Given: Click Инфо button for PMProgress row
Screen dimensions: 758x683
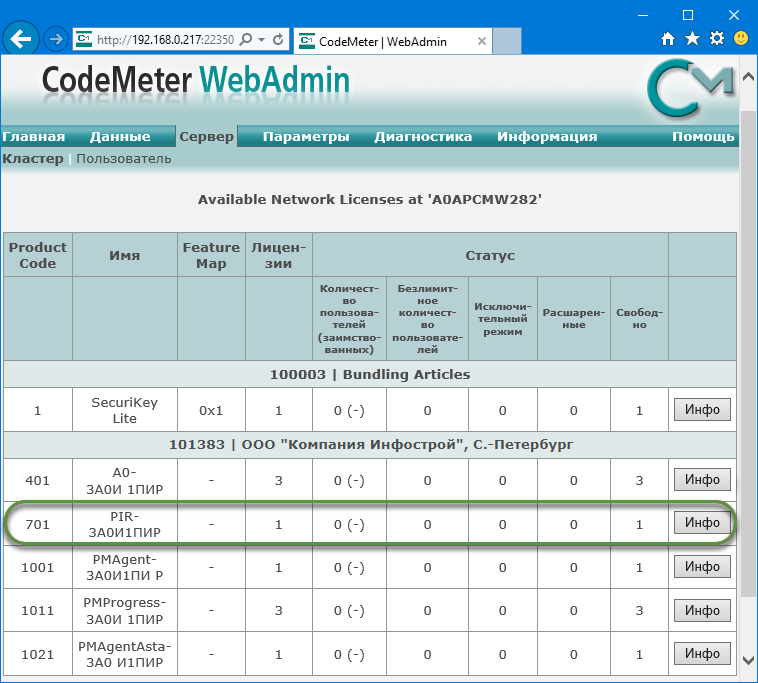Looking at the screenshot, I should coord(702,610).
